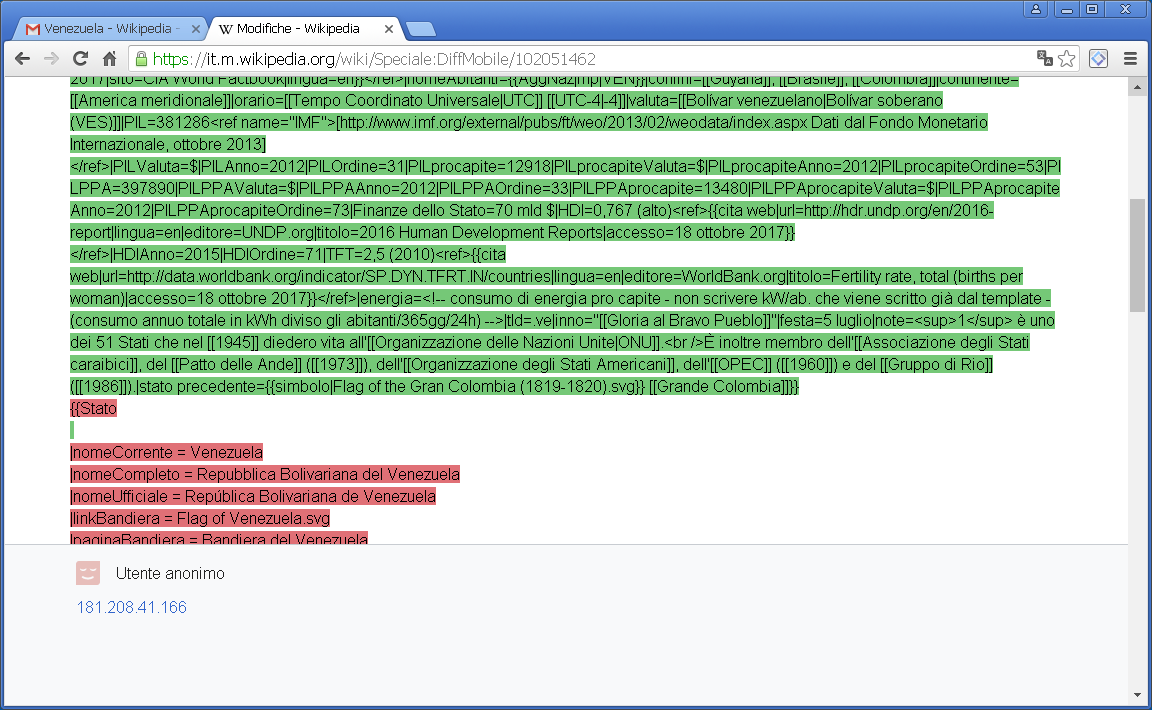The image size is (1152, 710).
Task: Open a new browser tab
Action: 420,28
